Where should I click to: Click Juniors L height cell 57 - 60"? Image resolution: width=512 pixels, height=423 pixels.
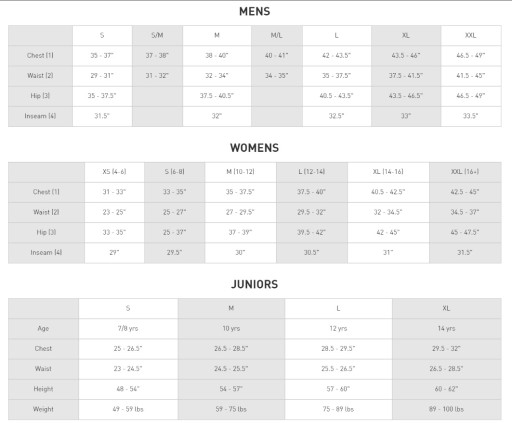[338, 389]
